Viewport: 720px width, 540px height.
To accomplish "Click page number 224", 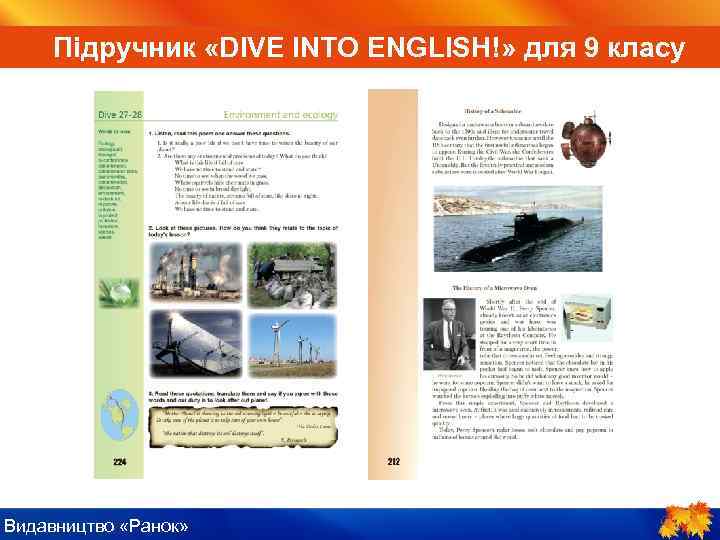I will click(x=119, y=462).
